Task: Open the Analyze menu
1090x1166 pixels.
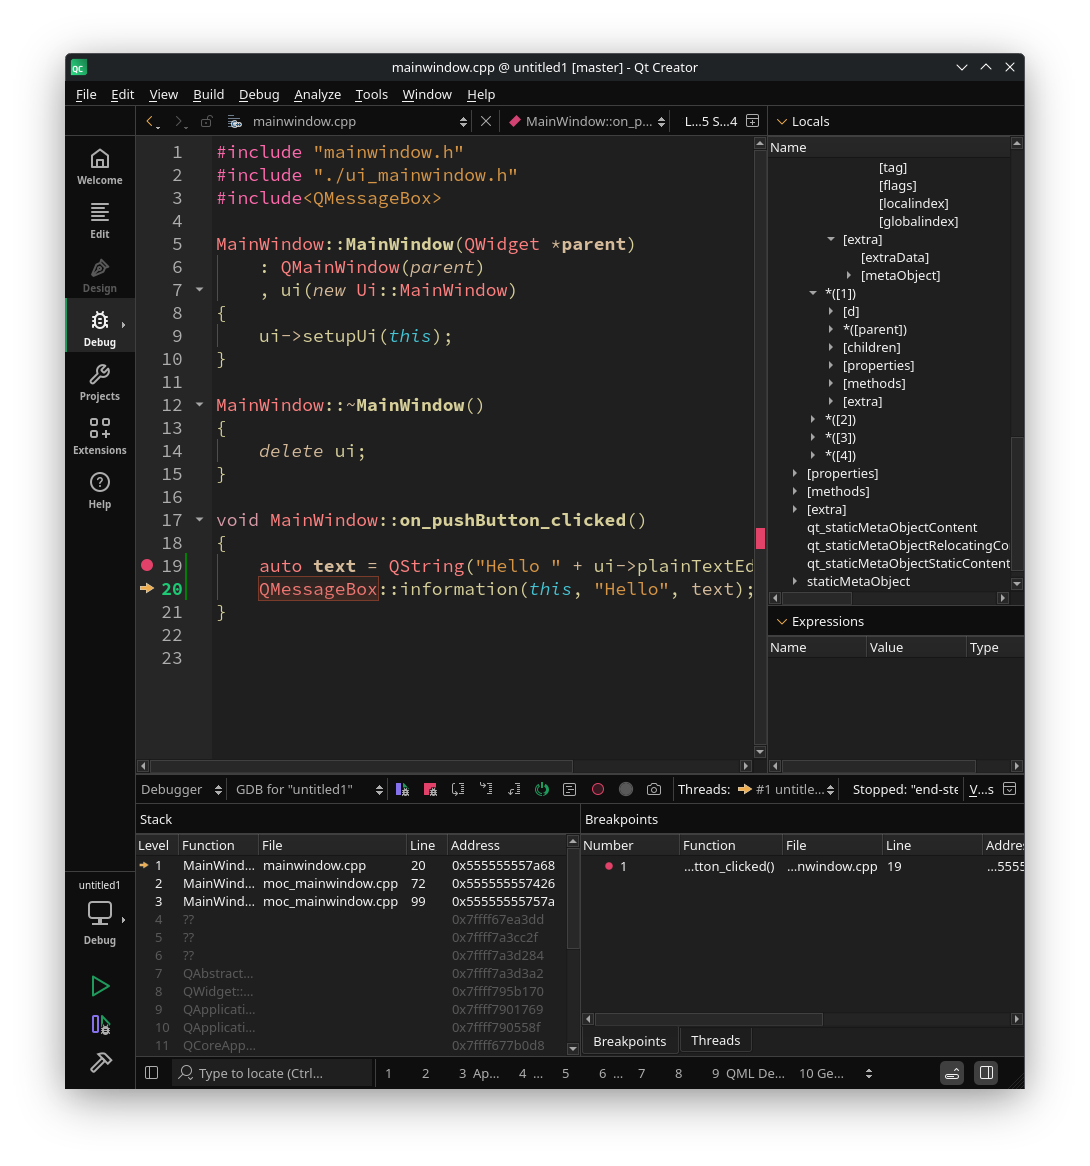Action: pyautogui.click(x=317, y=94)
